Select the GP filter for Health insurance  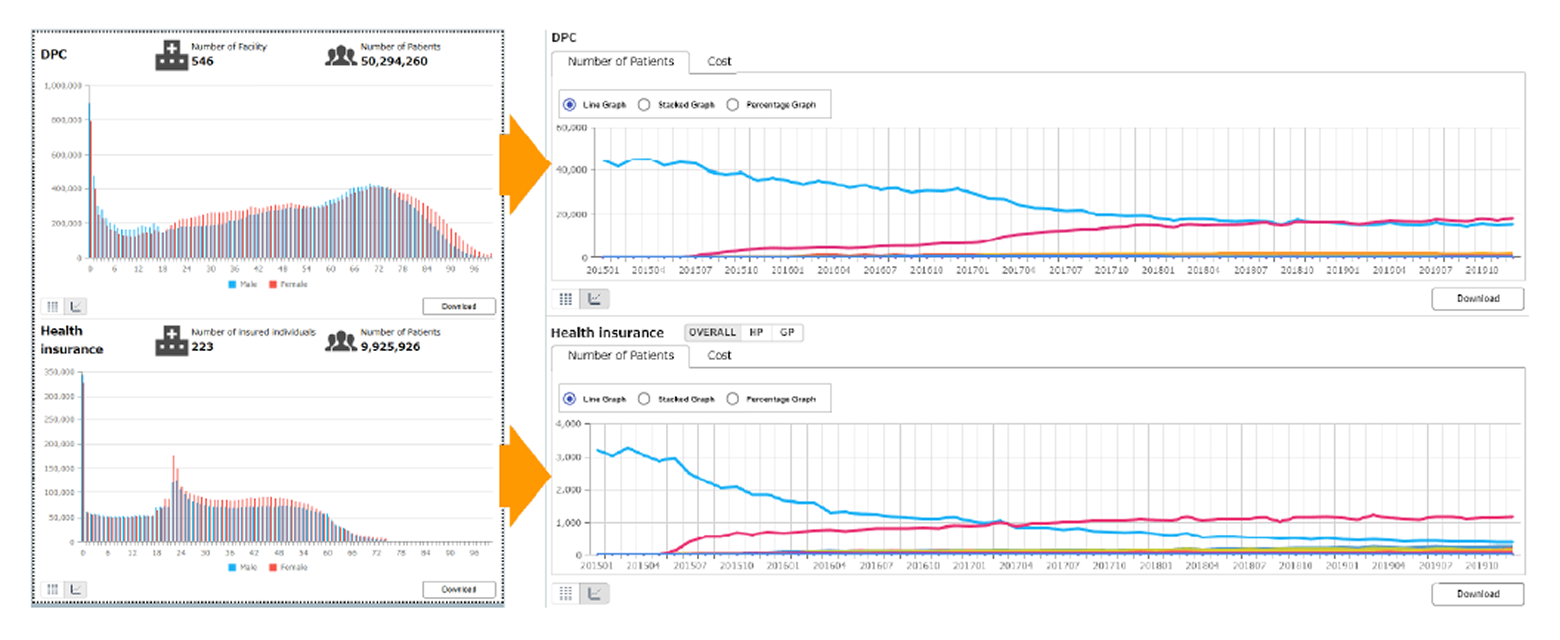[x=787, y=333]
